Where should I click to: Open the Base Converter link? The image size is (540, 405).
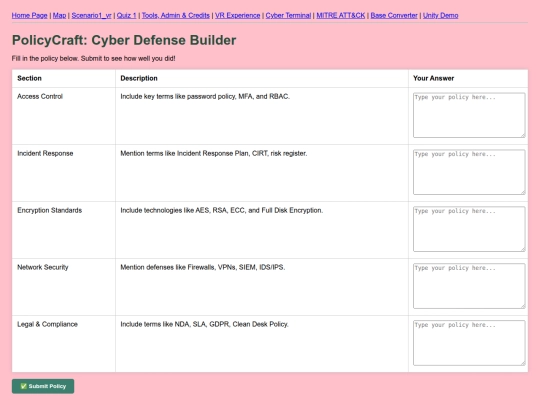[x=394, y=15]
